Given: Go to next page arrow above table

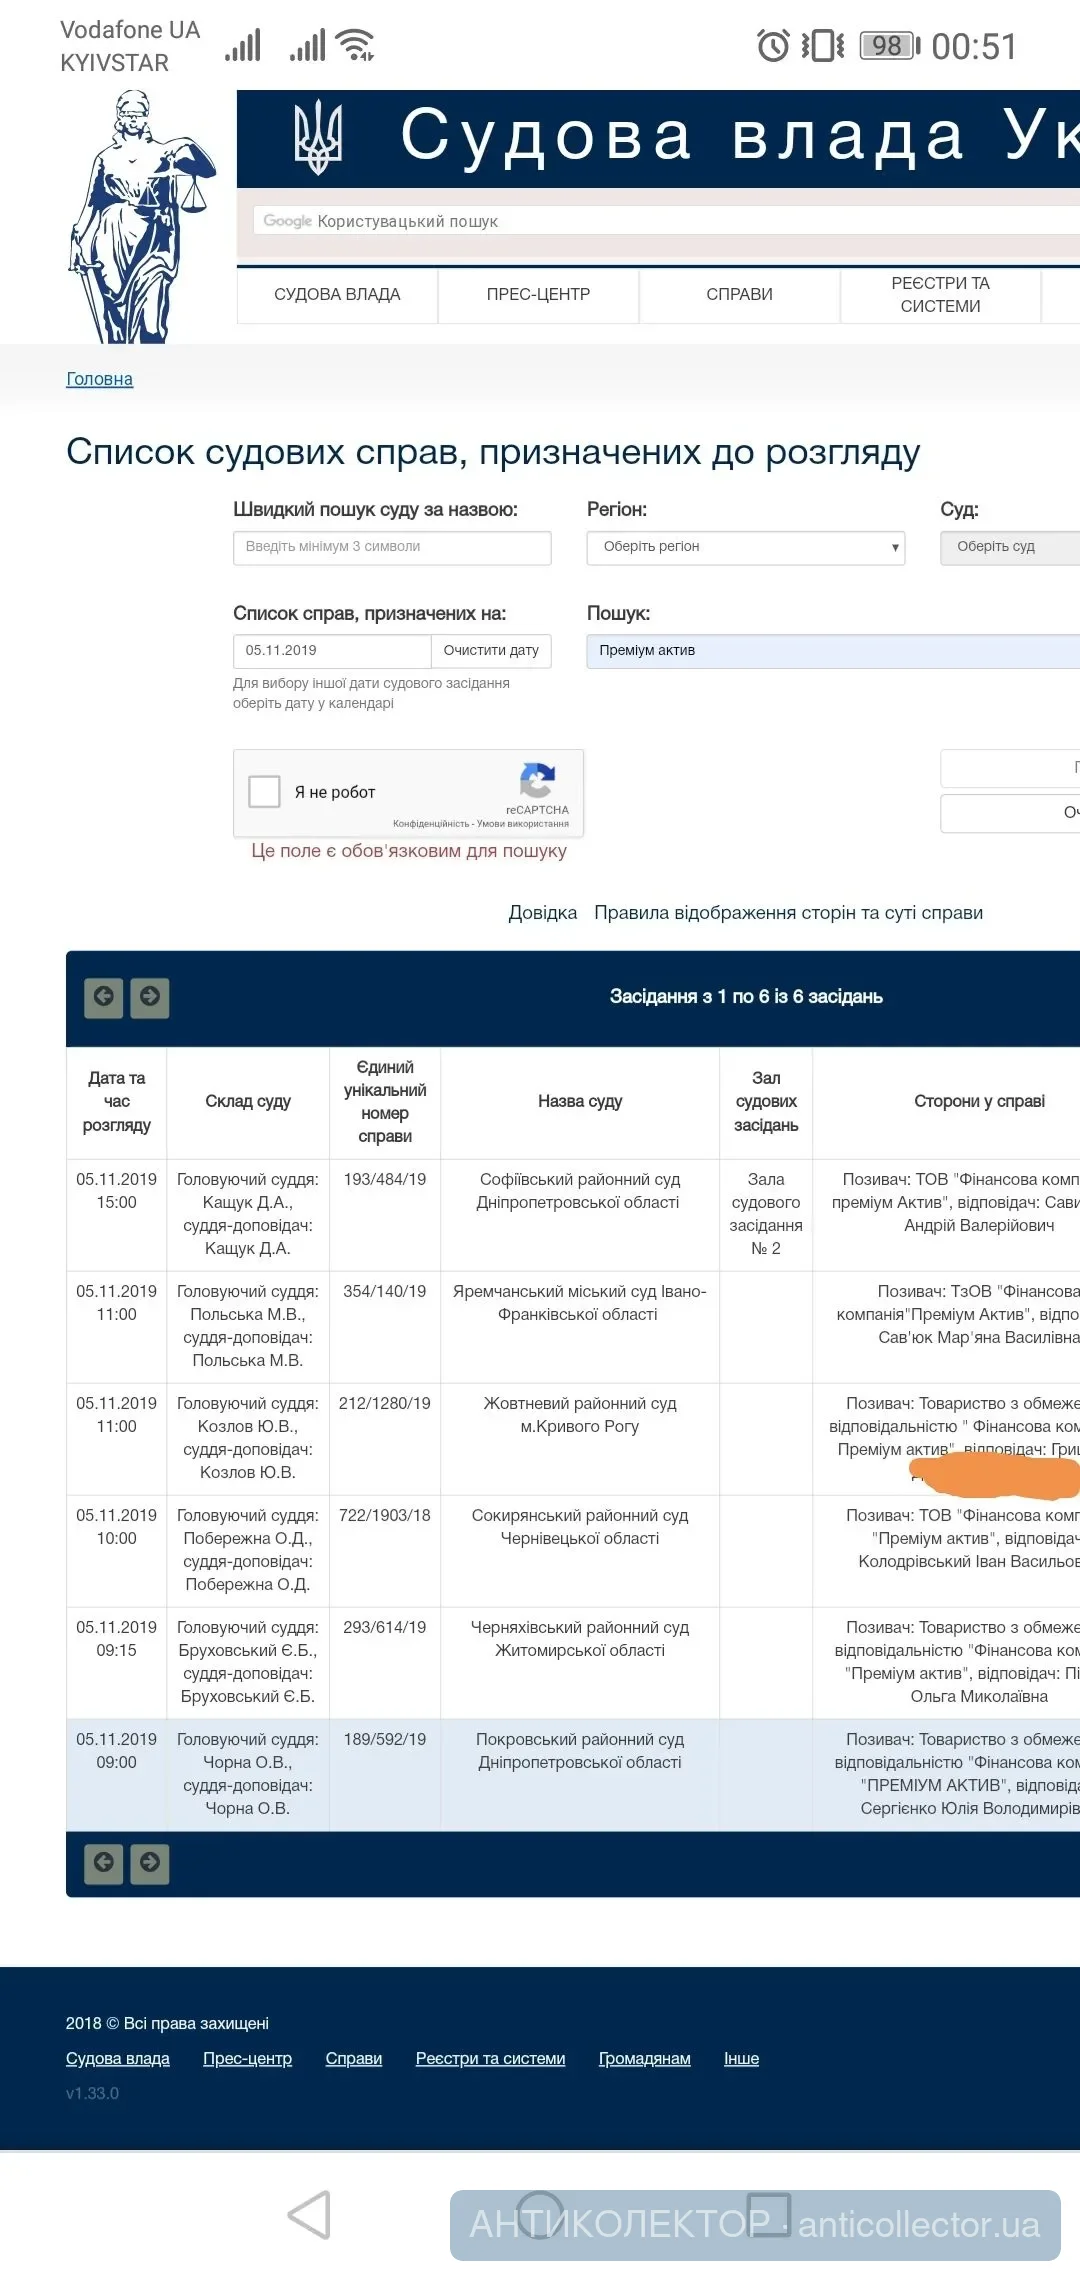Looking at the screenshot, I should coord(150,997).
